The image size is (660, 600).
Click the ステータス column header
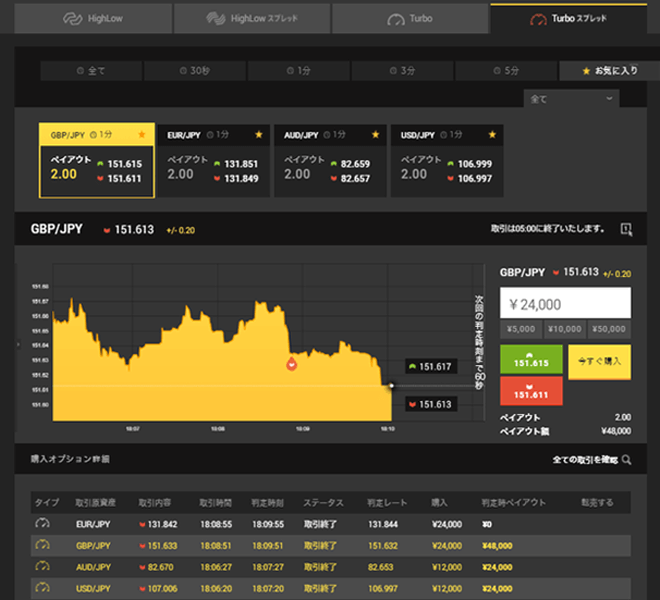click(x=323, y=503)
